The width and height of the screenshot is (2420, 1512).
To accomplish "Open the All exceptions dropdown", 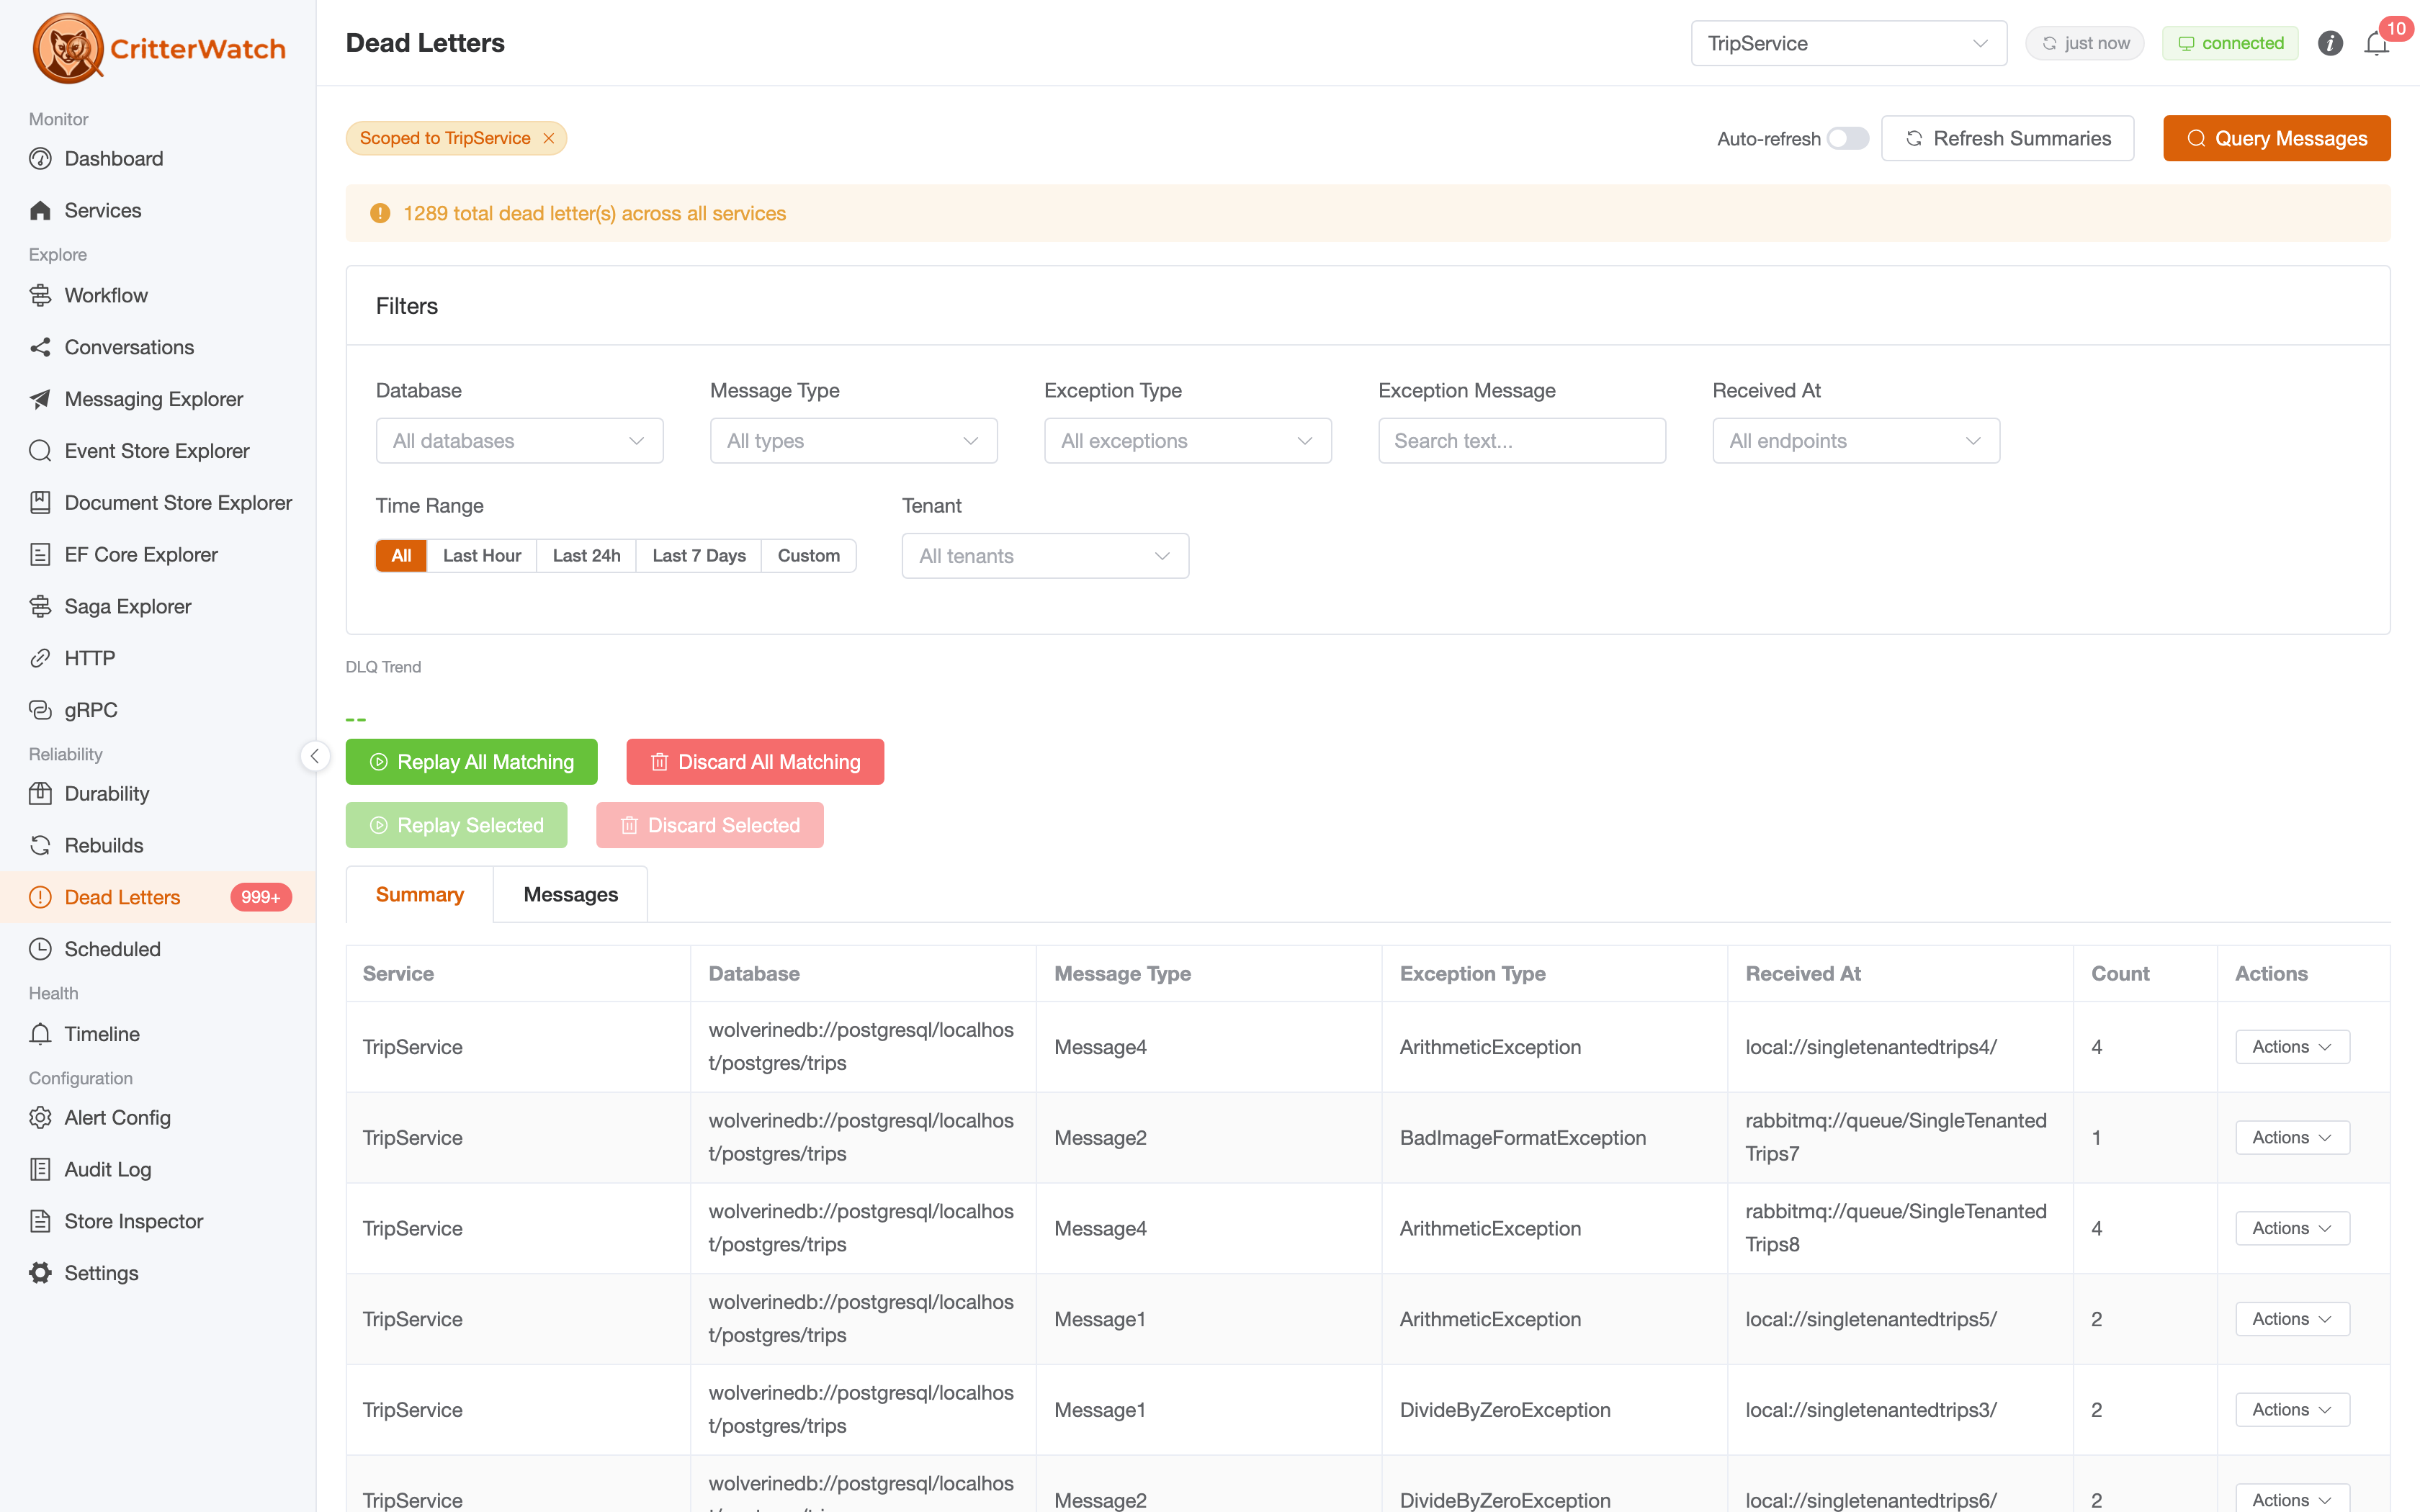I will pos(1187,441).
